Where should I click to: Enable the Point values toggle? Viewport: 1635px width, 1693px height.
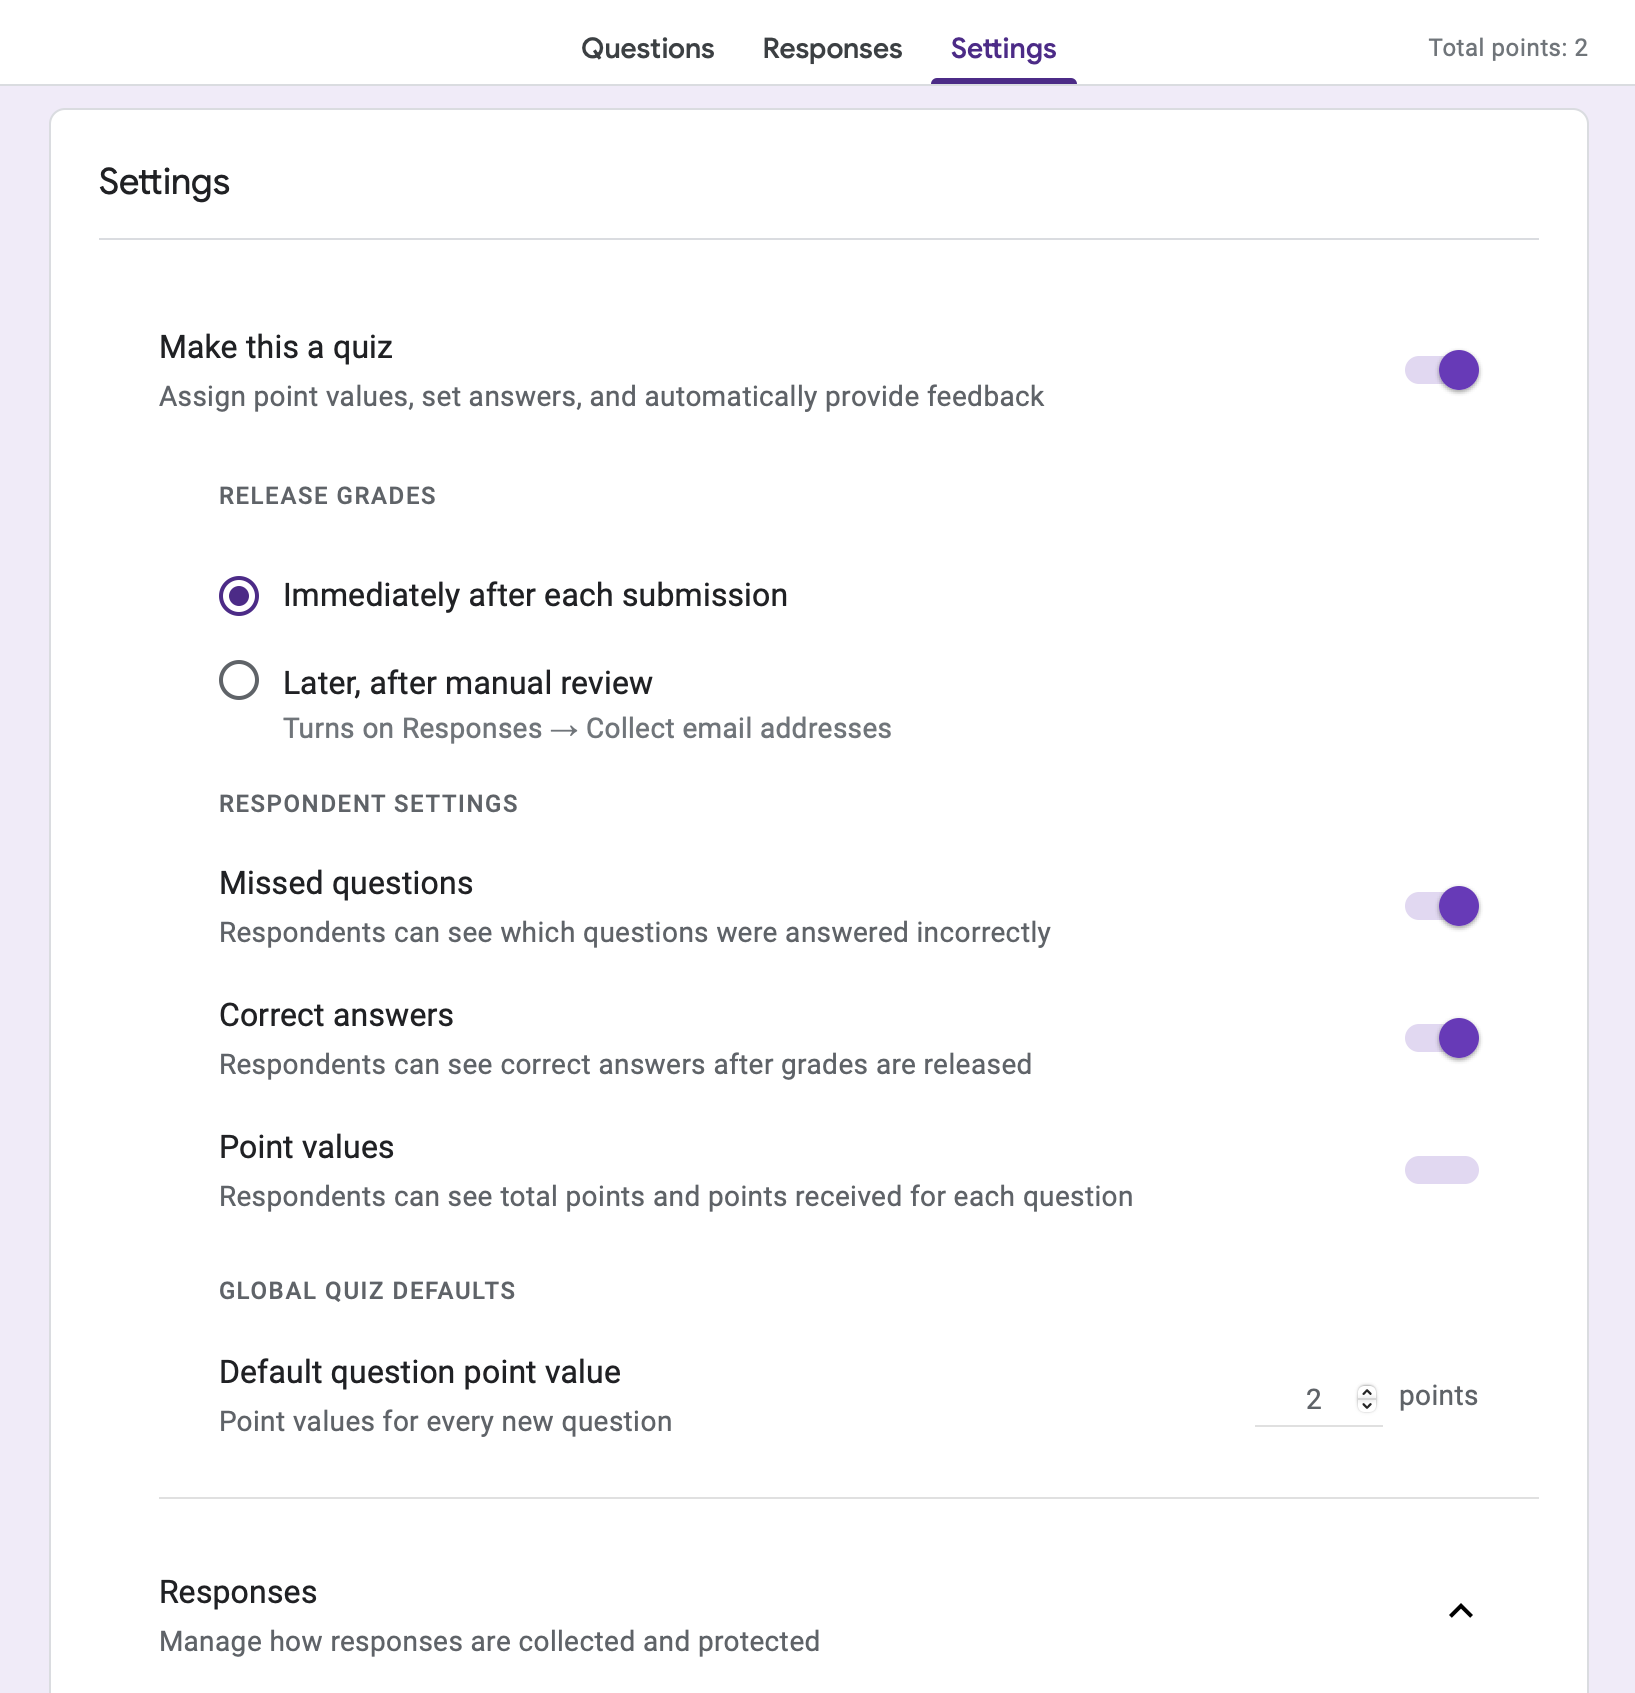pyautogui.click(x=1441, y=1169)
